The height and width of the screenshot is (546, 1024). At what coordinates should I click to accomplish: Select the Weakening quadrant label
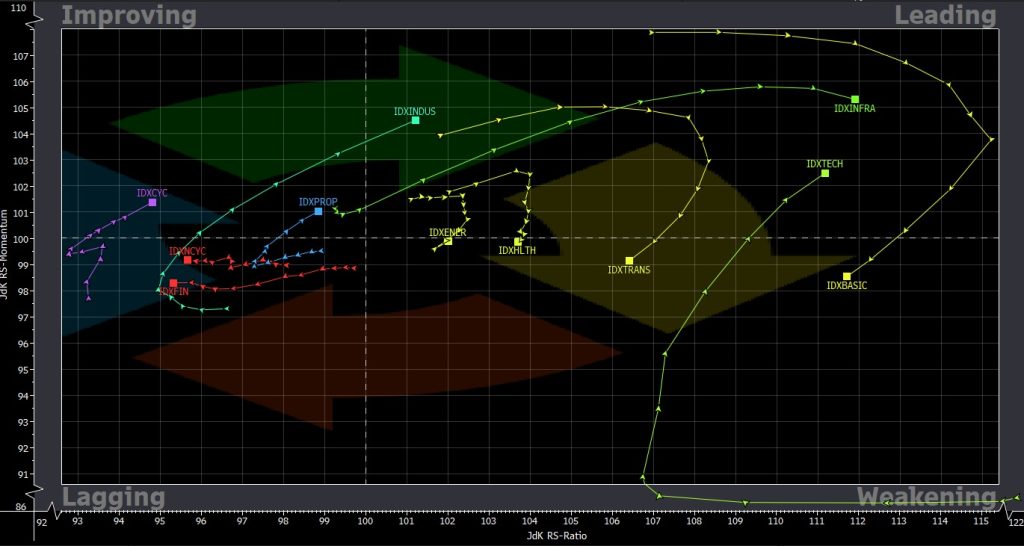pyautogui.click(x=925, y=497)
